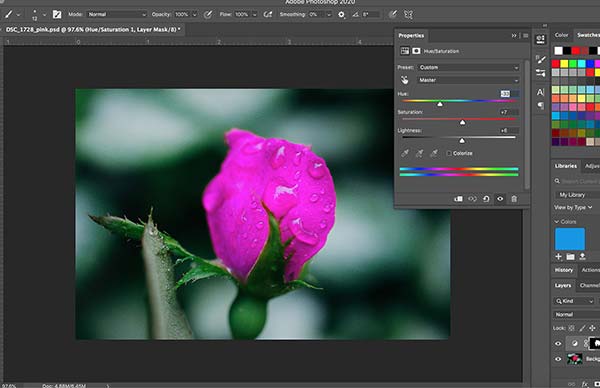Viewport: 600px width, 388px height.
Task: Open the Opacity percentage dropdown arrow
Action: click(194, 15)
